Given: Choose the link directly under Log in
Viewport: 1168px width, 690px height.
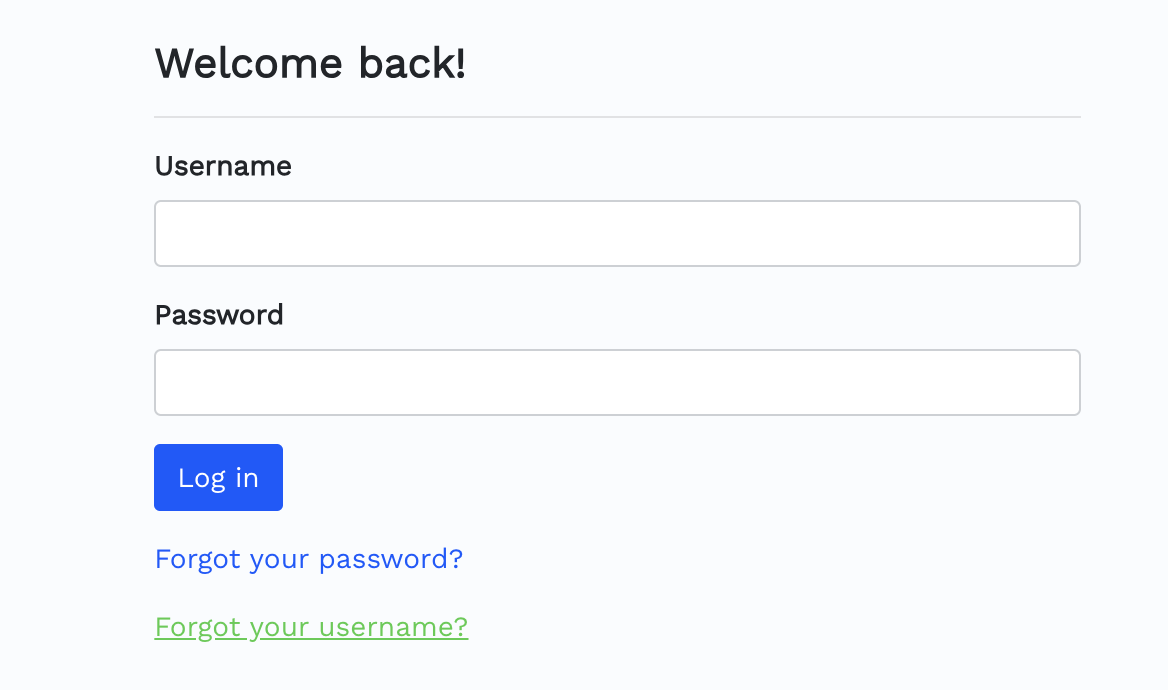Looking at the screenshot, I should click(x=308, y=559).
